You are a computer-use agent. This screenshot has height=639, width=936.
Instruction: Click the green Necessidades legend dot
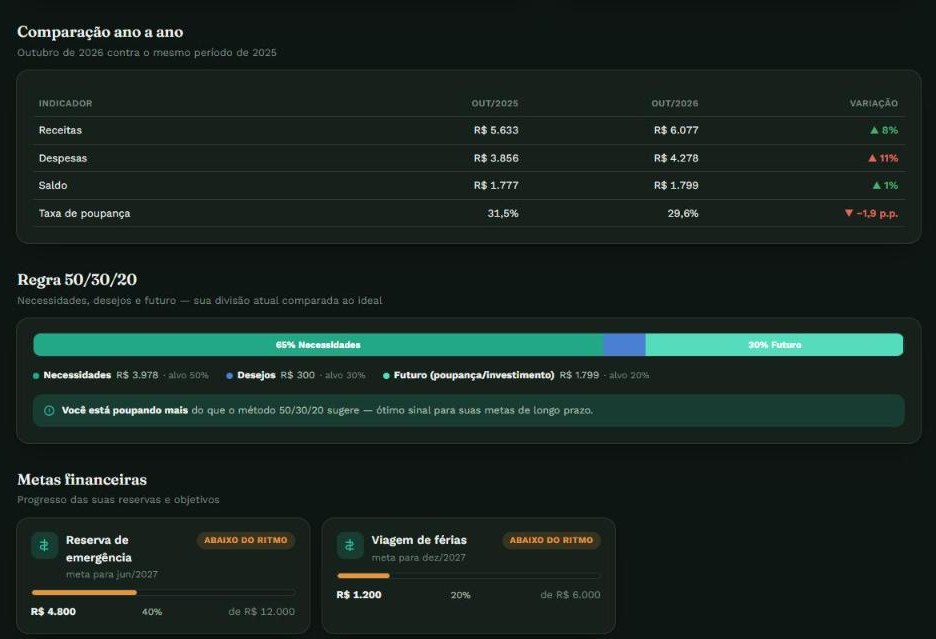pos(36,376)
